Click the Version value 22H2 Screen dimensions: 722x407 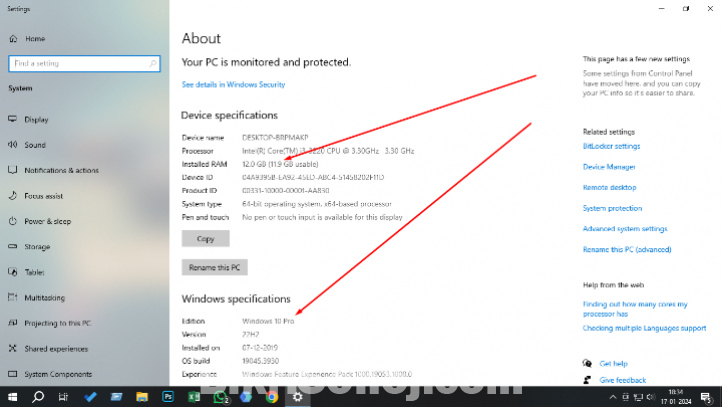(x=251, y=335)
